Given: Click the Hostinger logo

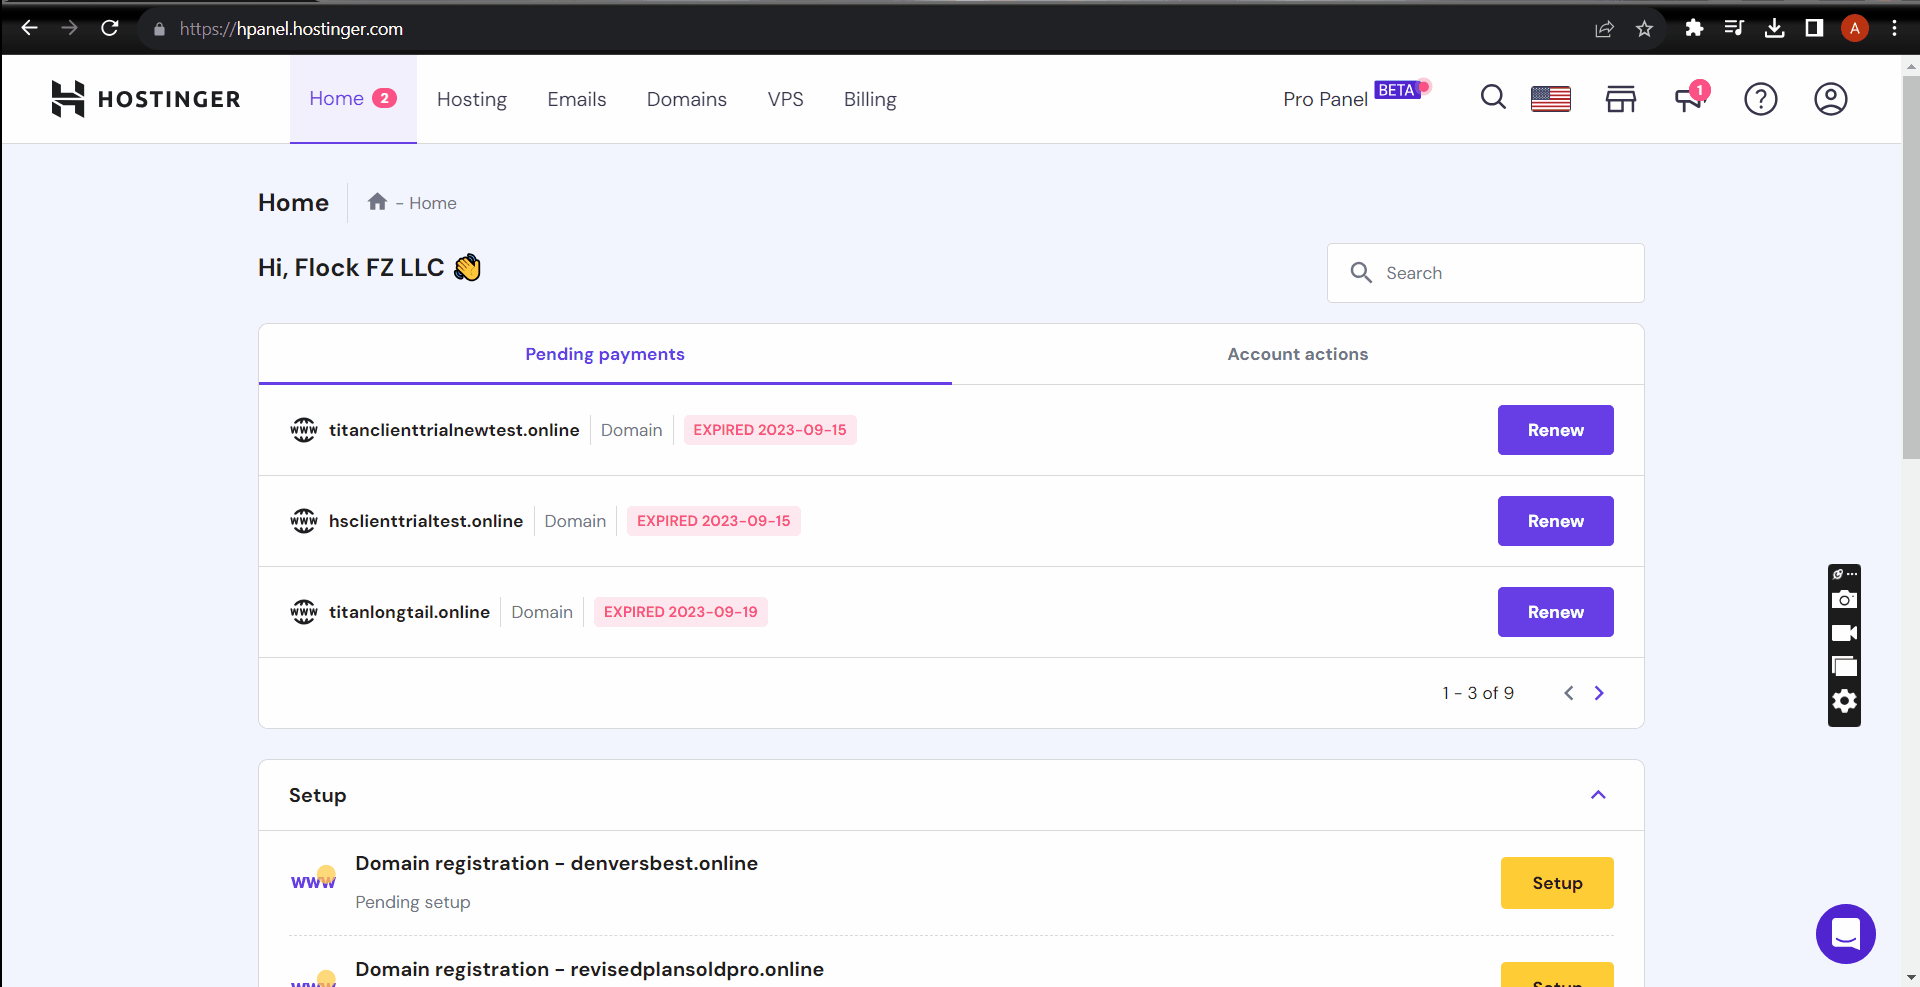Looking at the screenshot, I should [x=146, y=99].
